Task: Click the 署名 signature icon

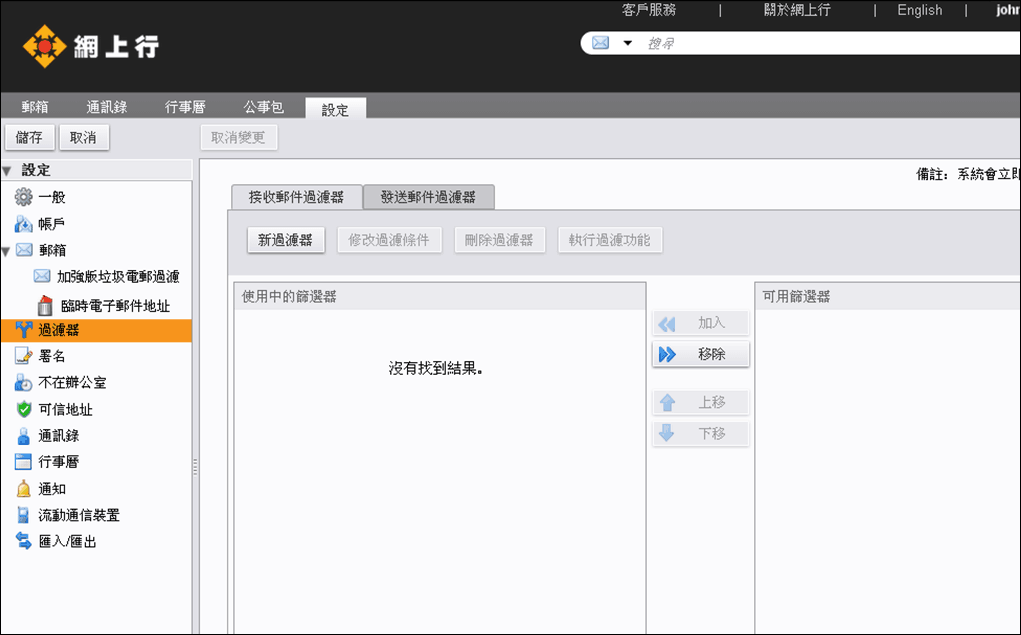Action: [x=23, y=356]
